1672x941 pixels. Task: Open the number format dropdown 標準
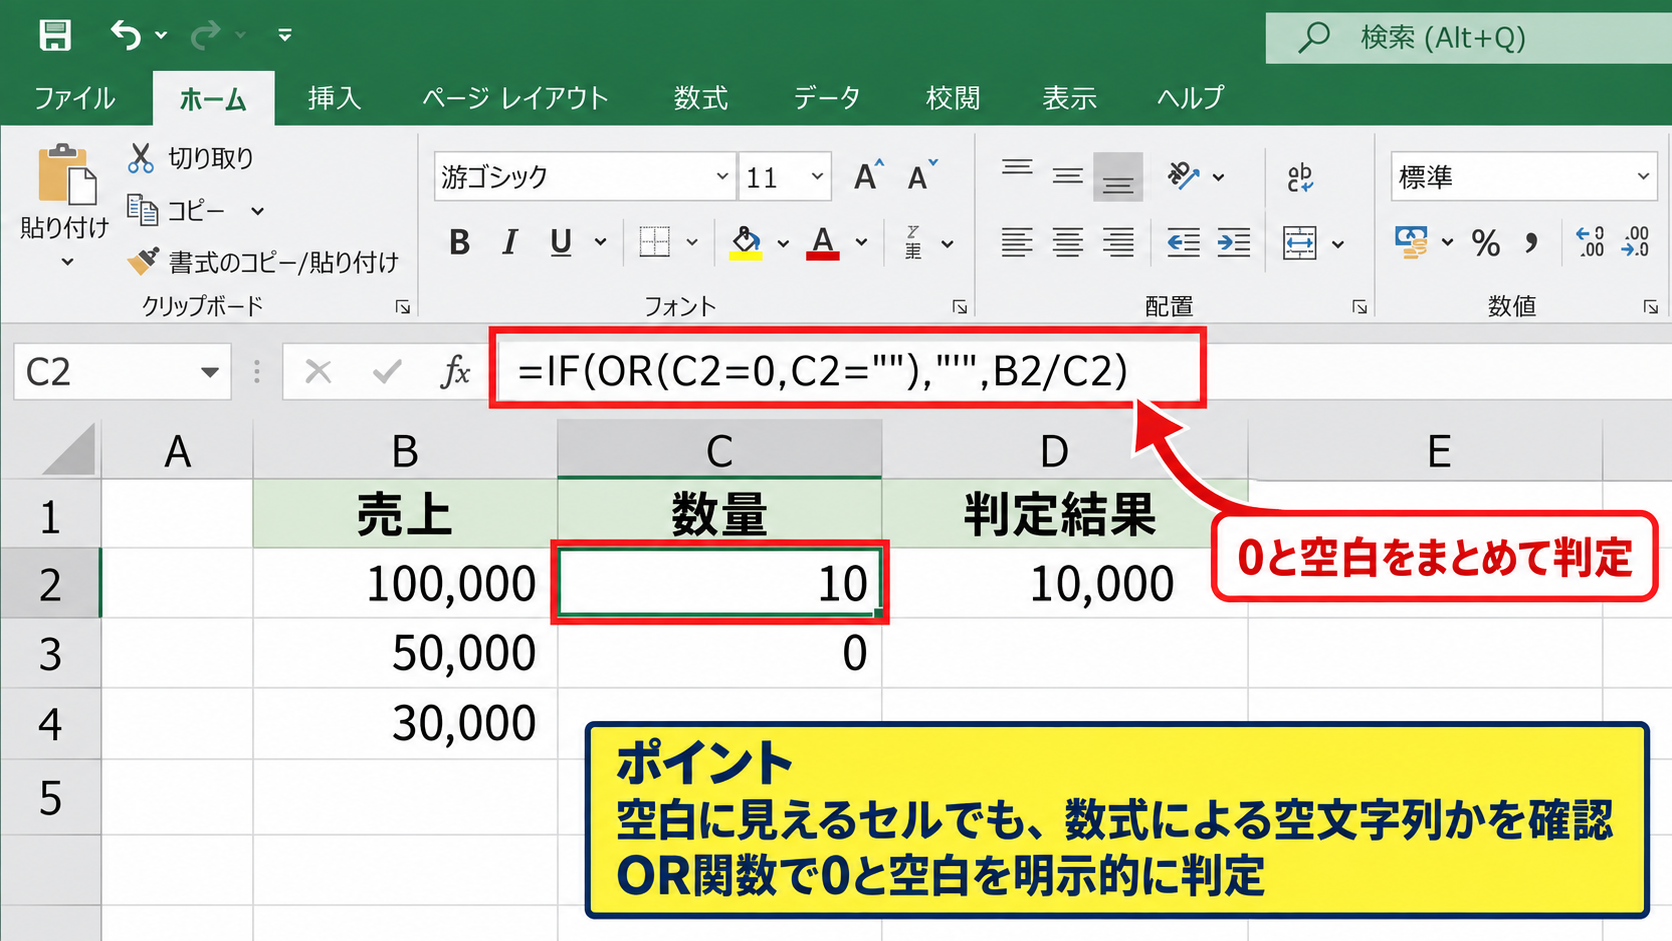tap(1643, 177)
